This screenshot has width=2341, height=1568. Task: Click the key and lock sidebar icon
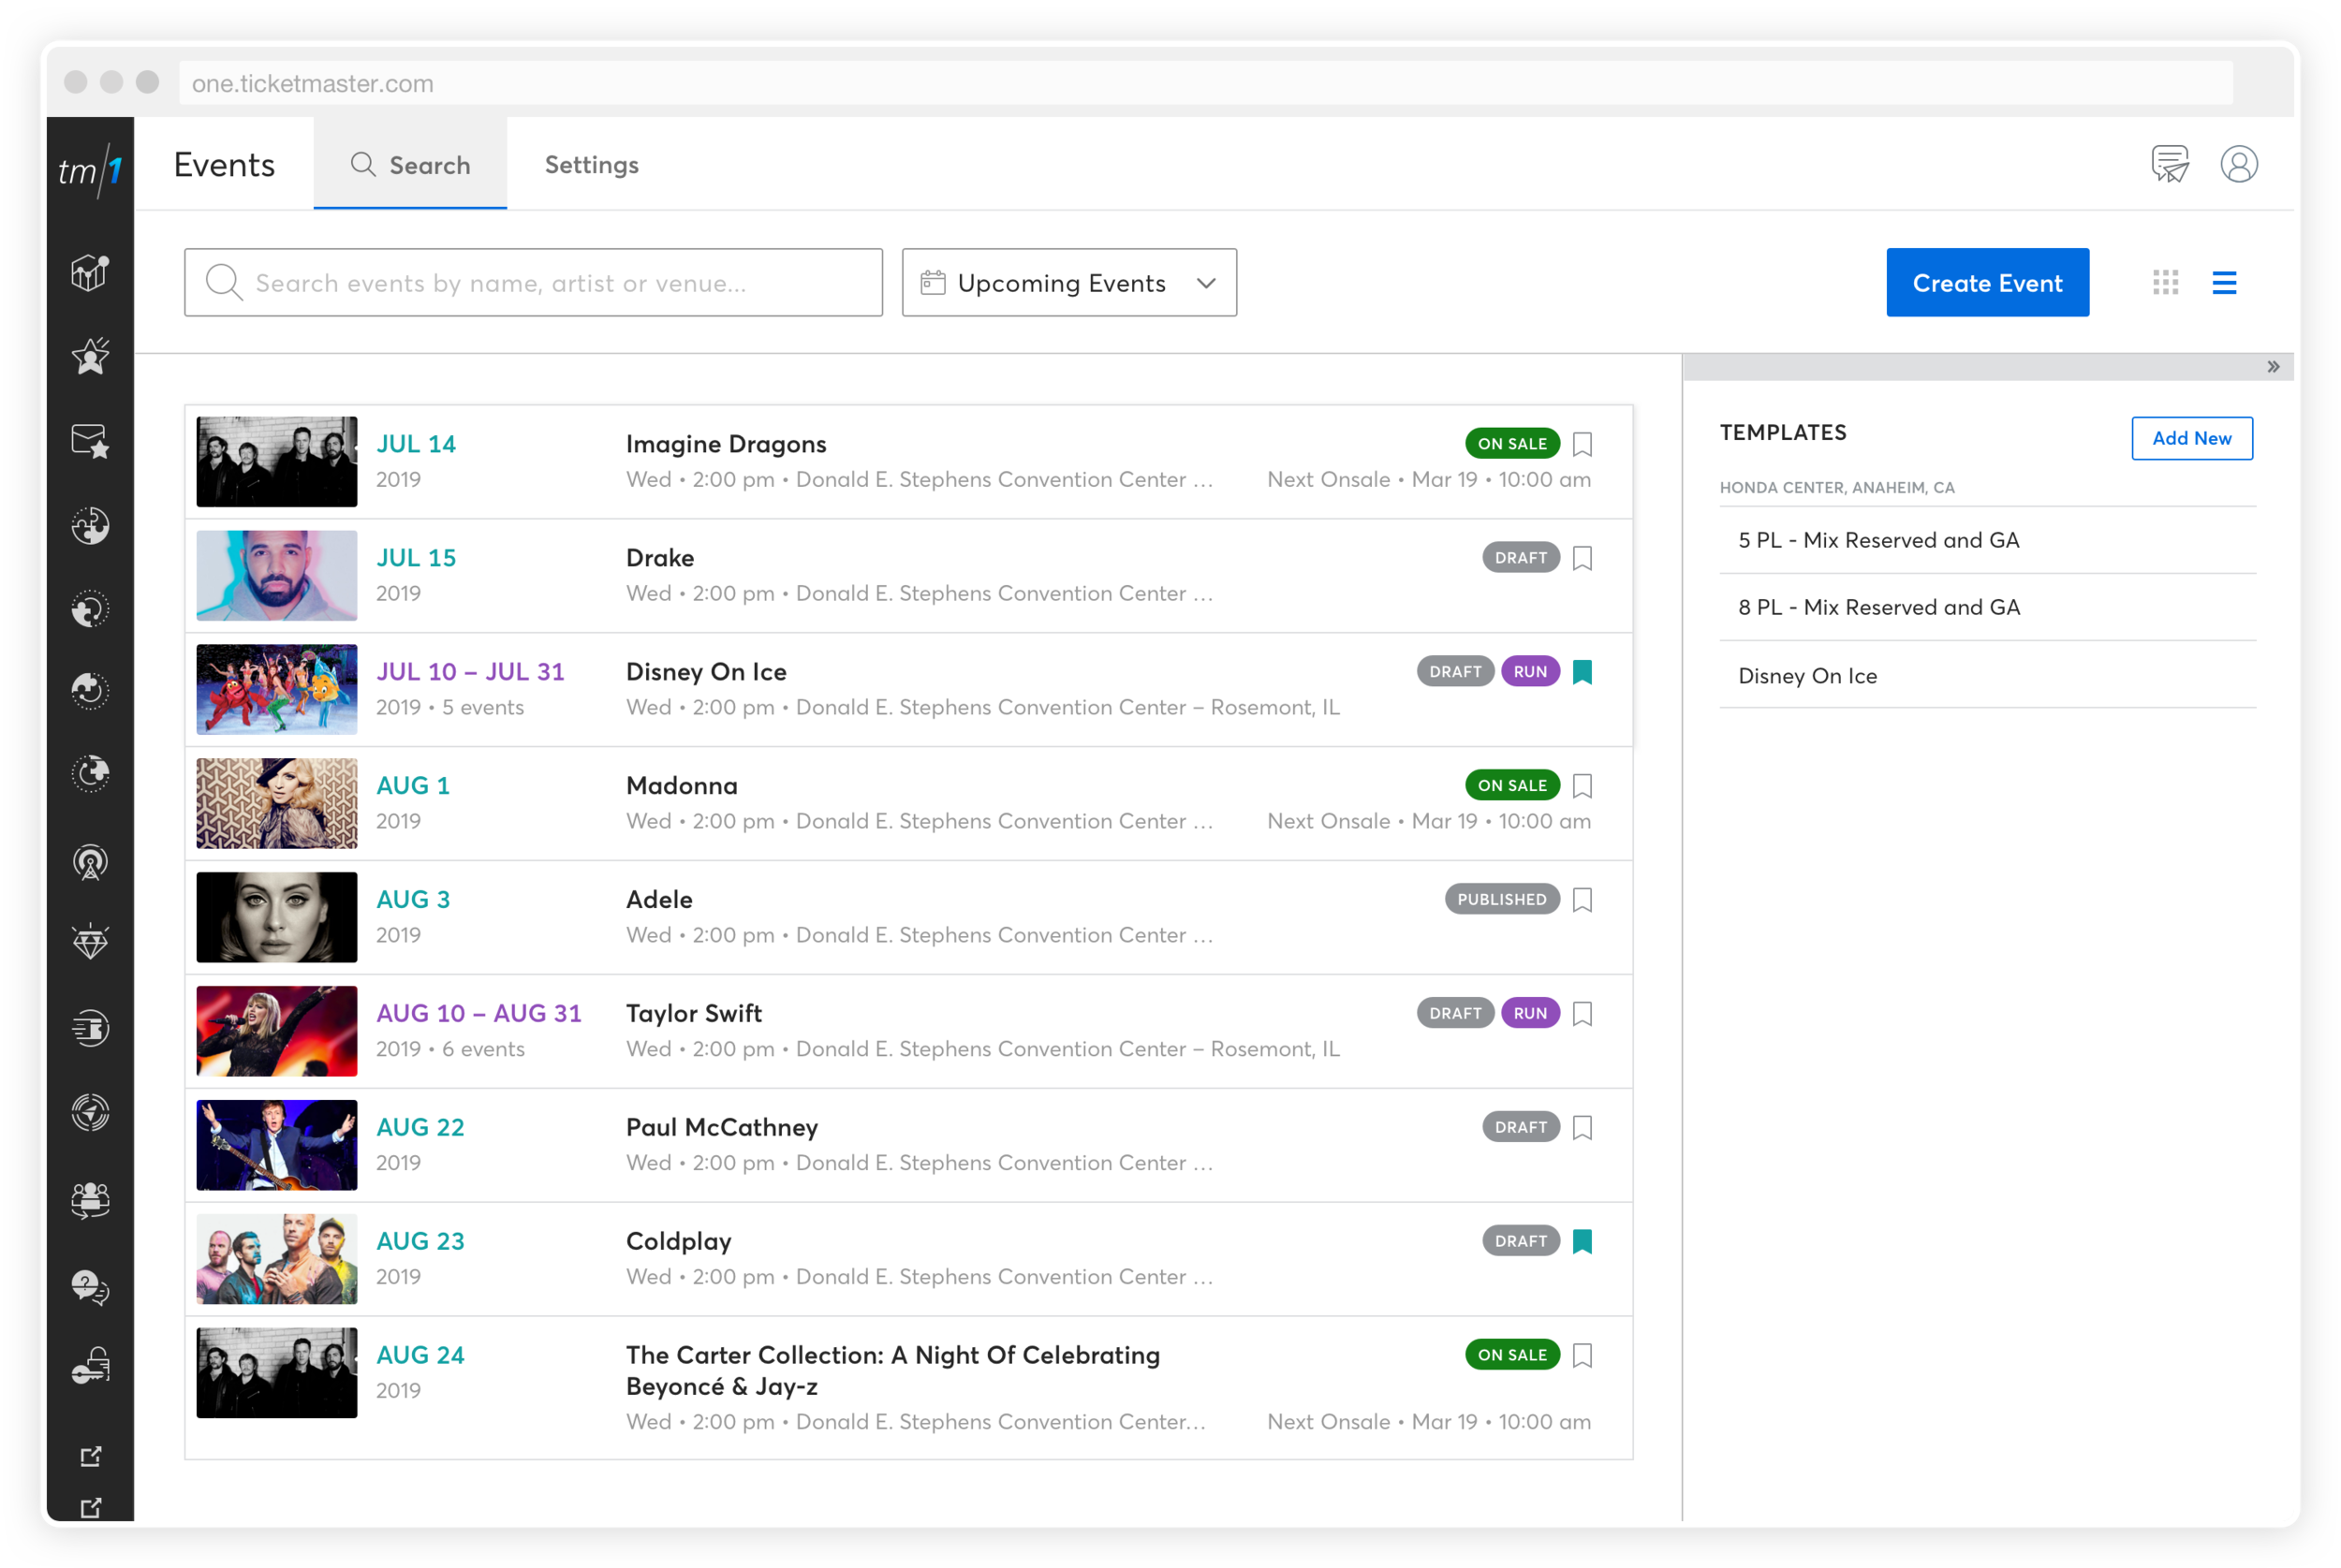(x=90, y=1366)
